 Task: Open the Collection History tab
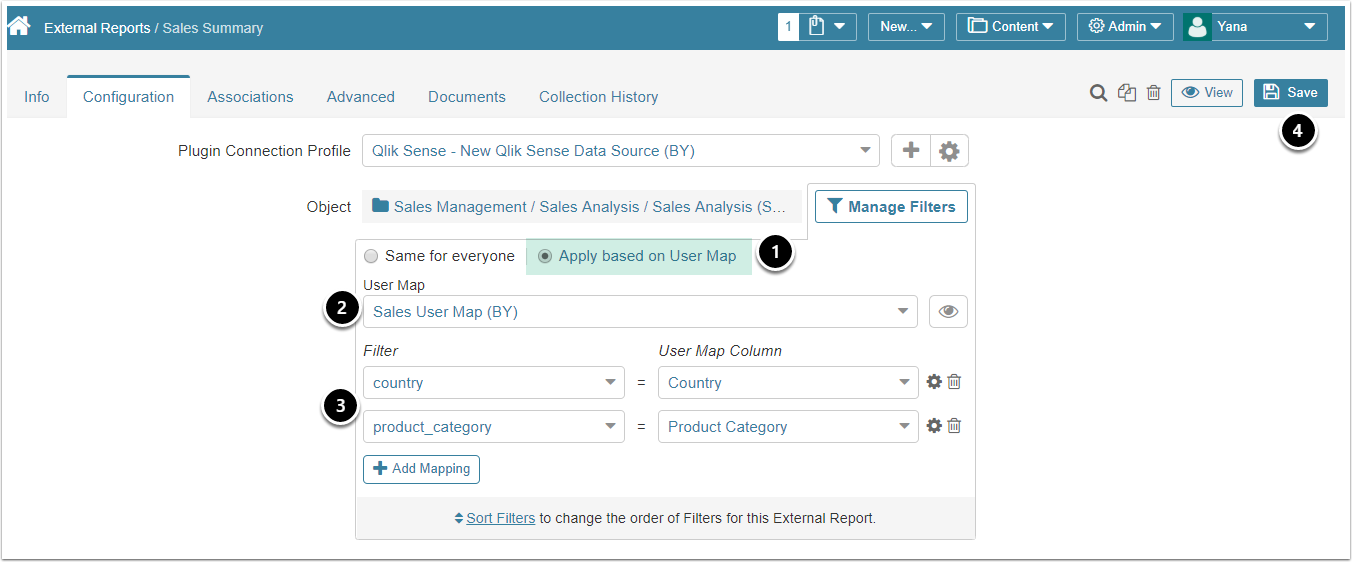[598, 97]
